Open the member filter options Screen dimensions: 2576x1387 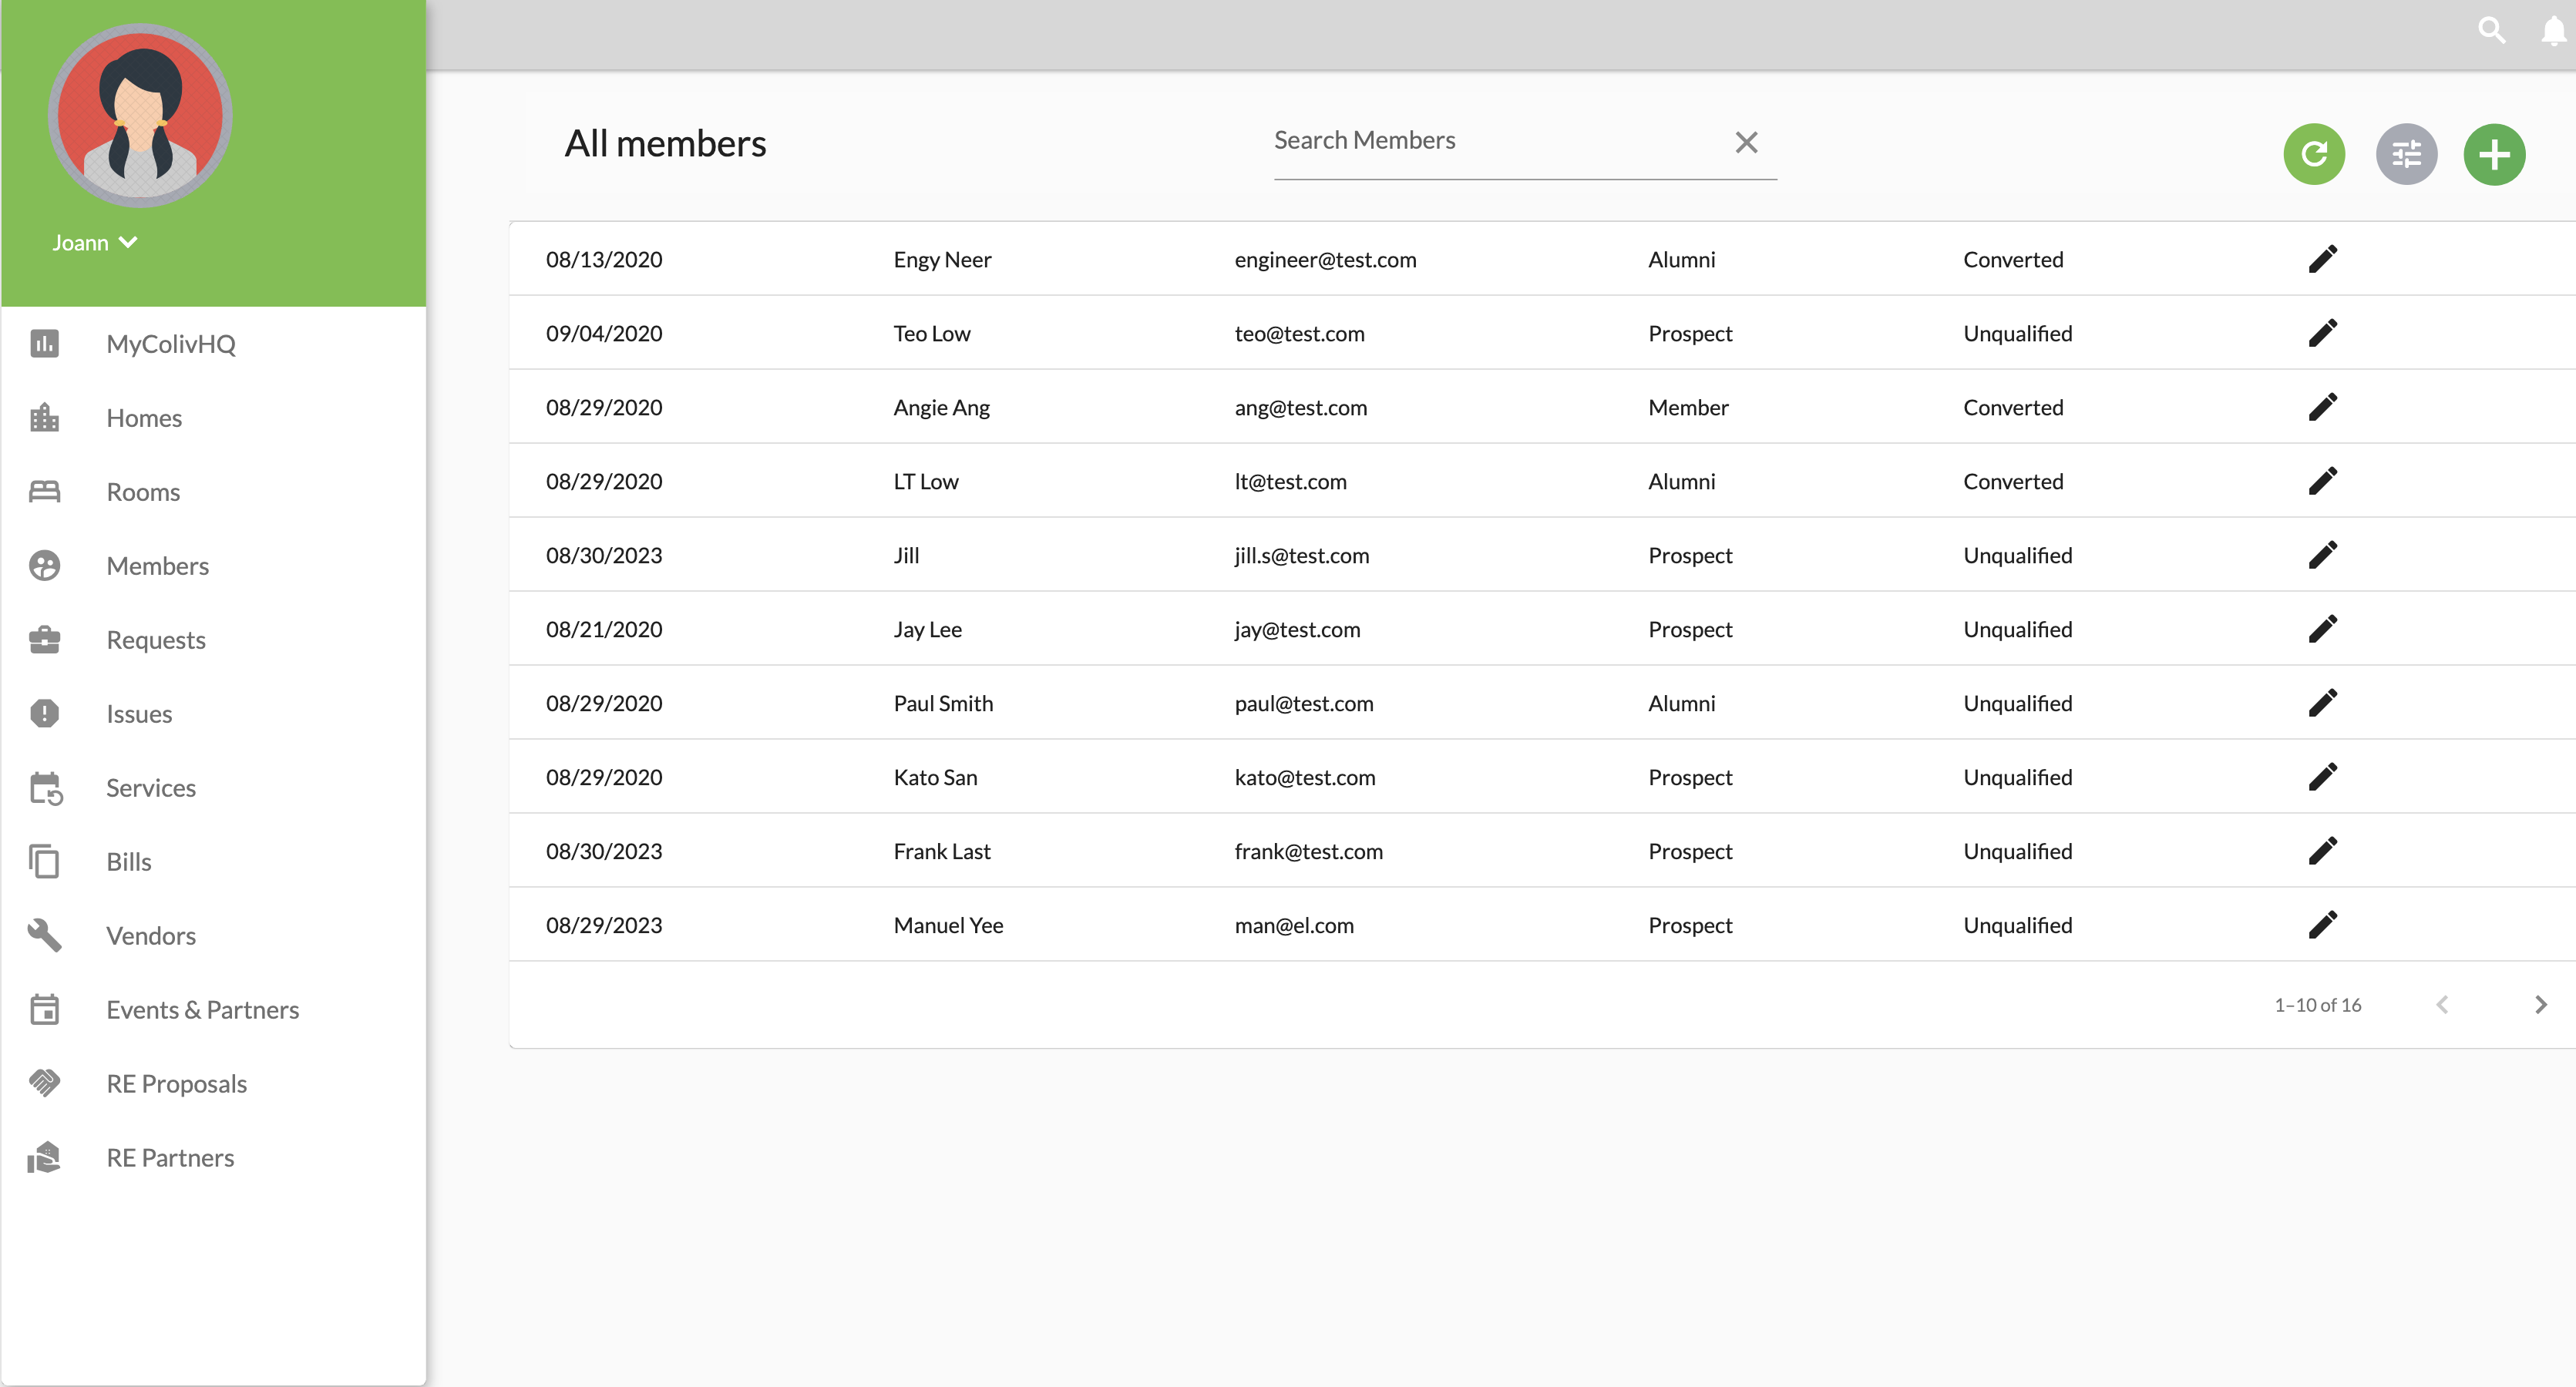coord(2406,154)
